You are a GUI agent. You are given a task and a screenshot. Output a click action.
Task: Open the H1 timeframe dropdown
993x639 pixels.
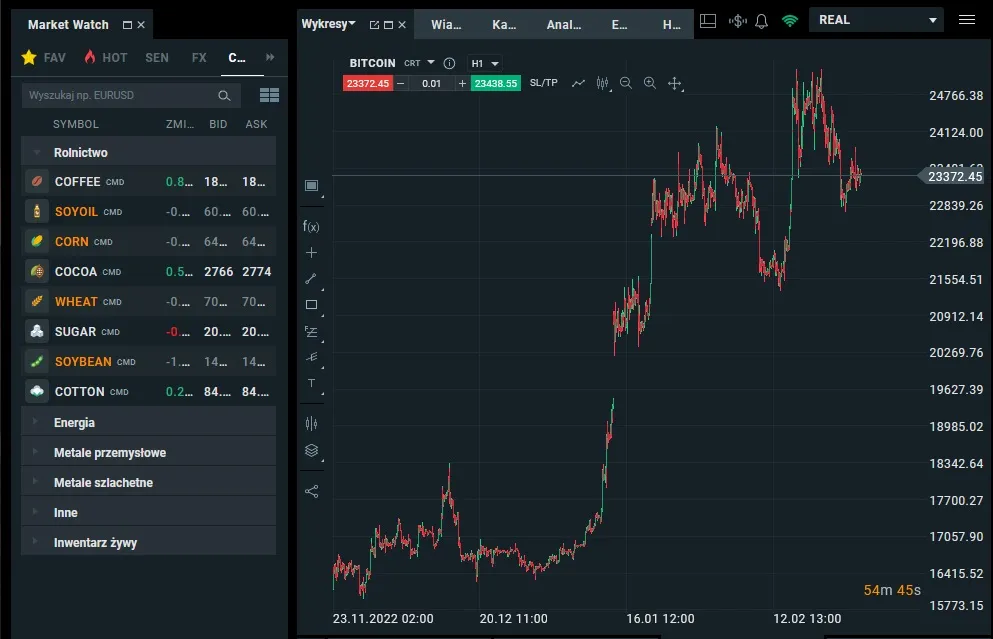tap(484, 63)
